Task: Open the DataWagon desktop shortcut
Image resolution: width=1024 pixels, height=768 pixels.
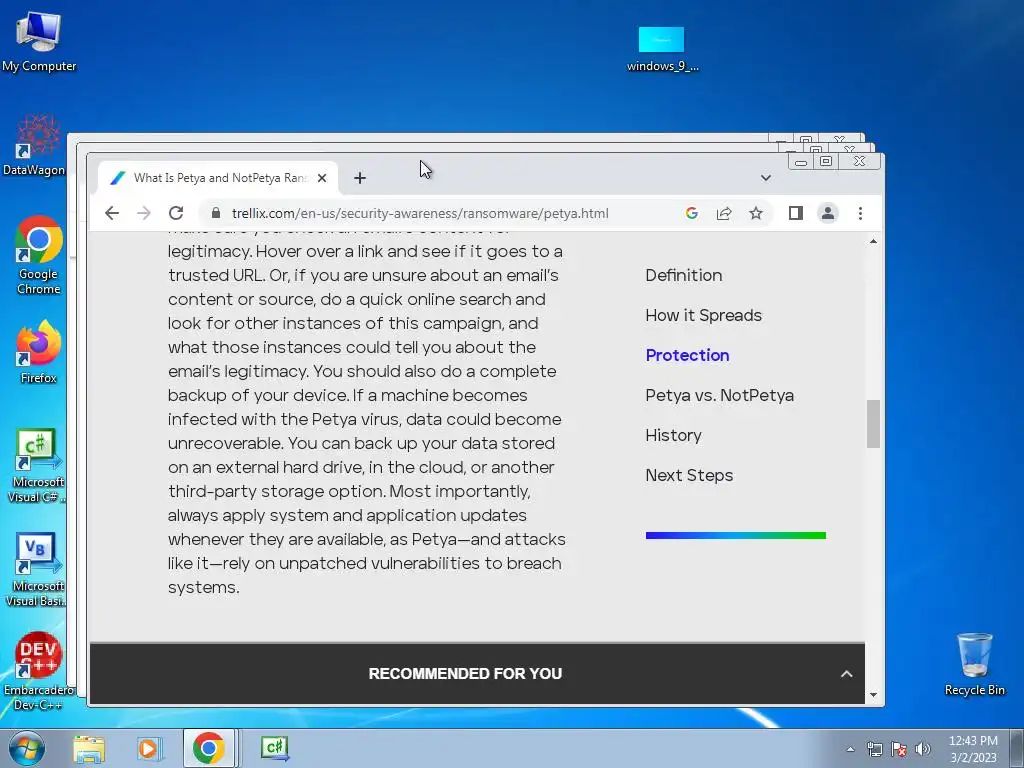Action: coord(34,145)
